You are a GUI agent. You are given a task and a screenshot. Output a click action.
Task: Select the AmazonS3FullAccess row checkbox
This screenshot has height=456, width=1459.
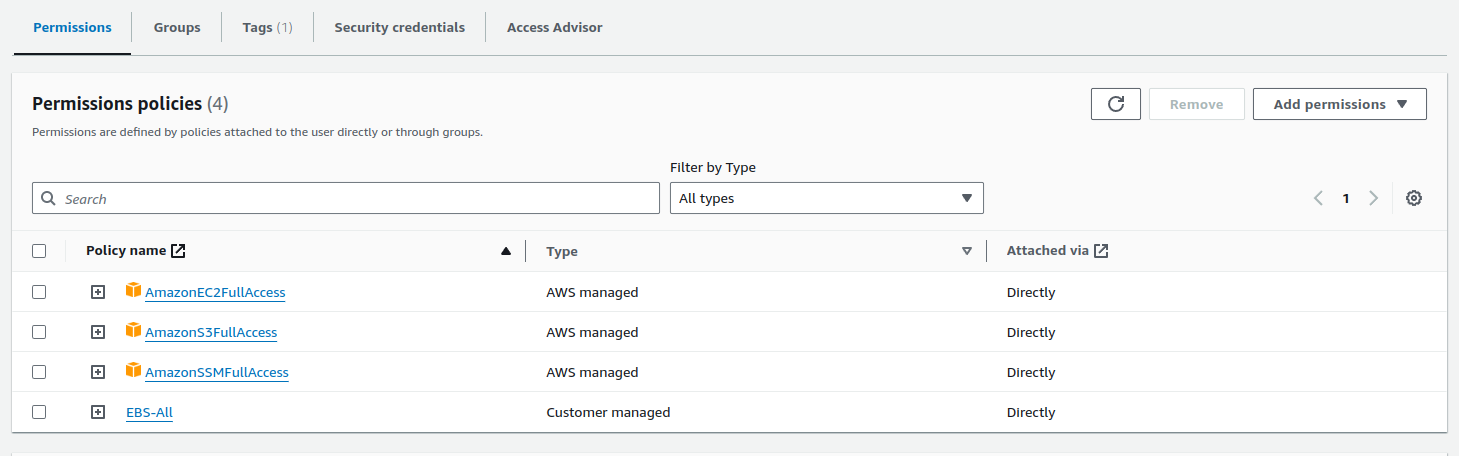(39, 332)
